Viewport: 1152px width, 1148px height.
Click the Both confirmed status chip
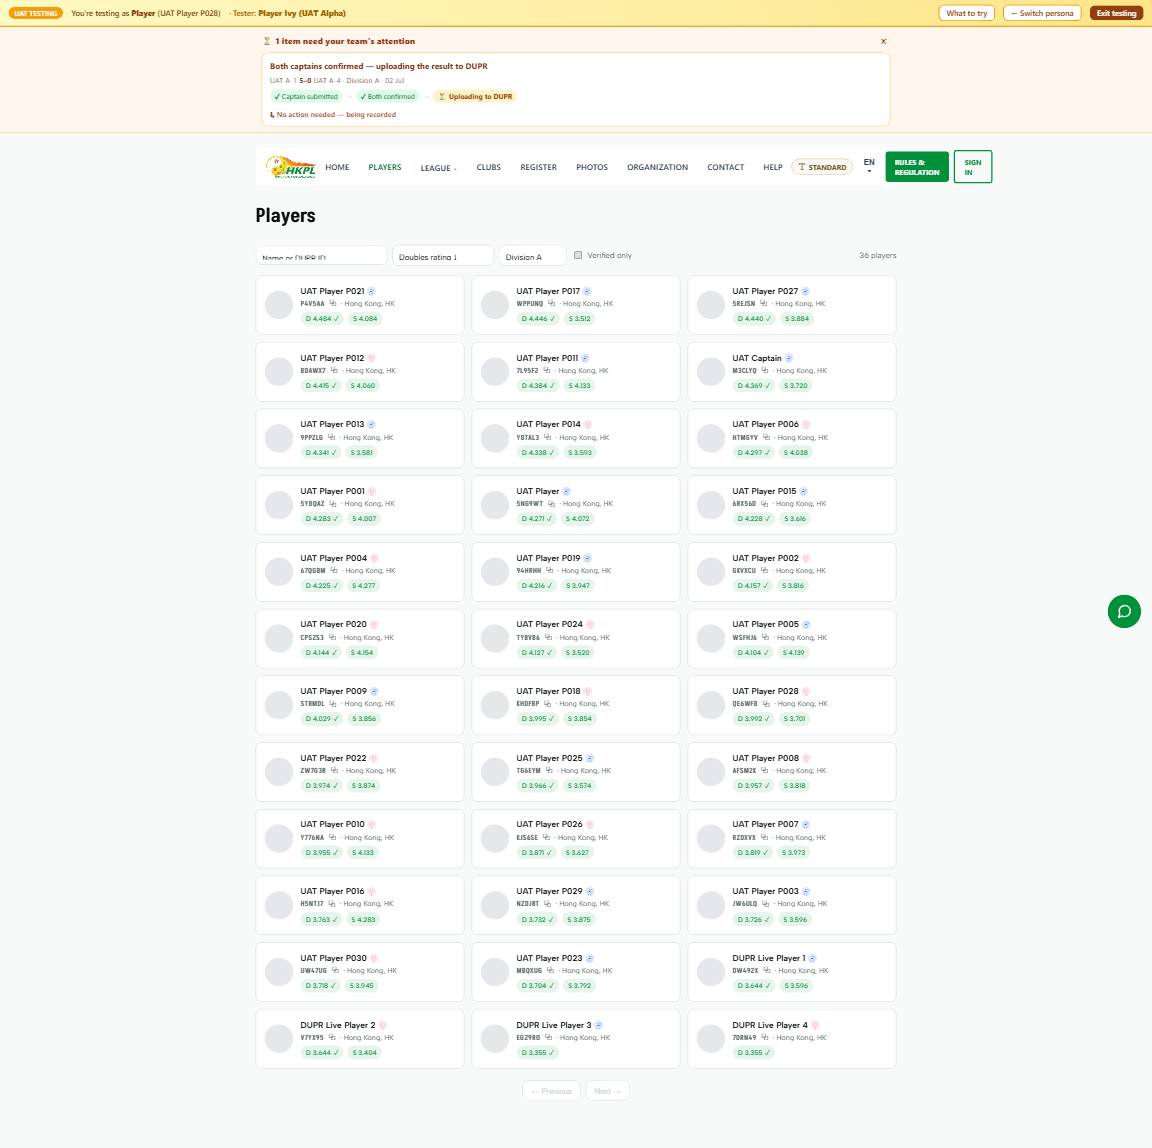coord(387,96)
